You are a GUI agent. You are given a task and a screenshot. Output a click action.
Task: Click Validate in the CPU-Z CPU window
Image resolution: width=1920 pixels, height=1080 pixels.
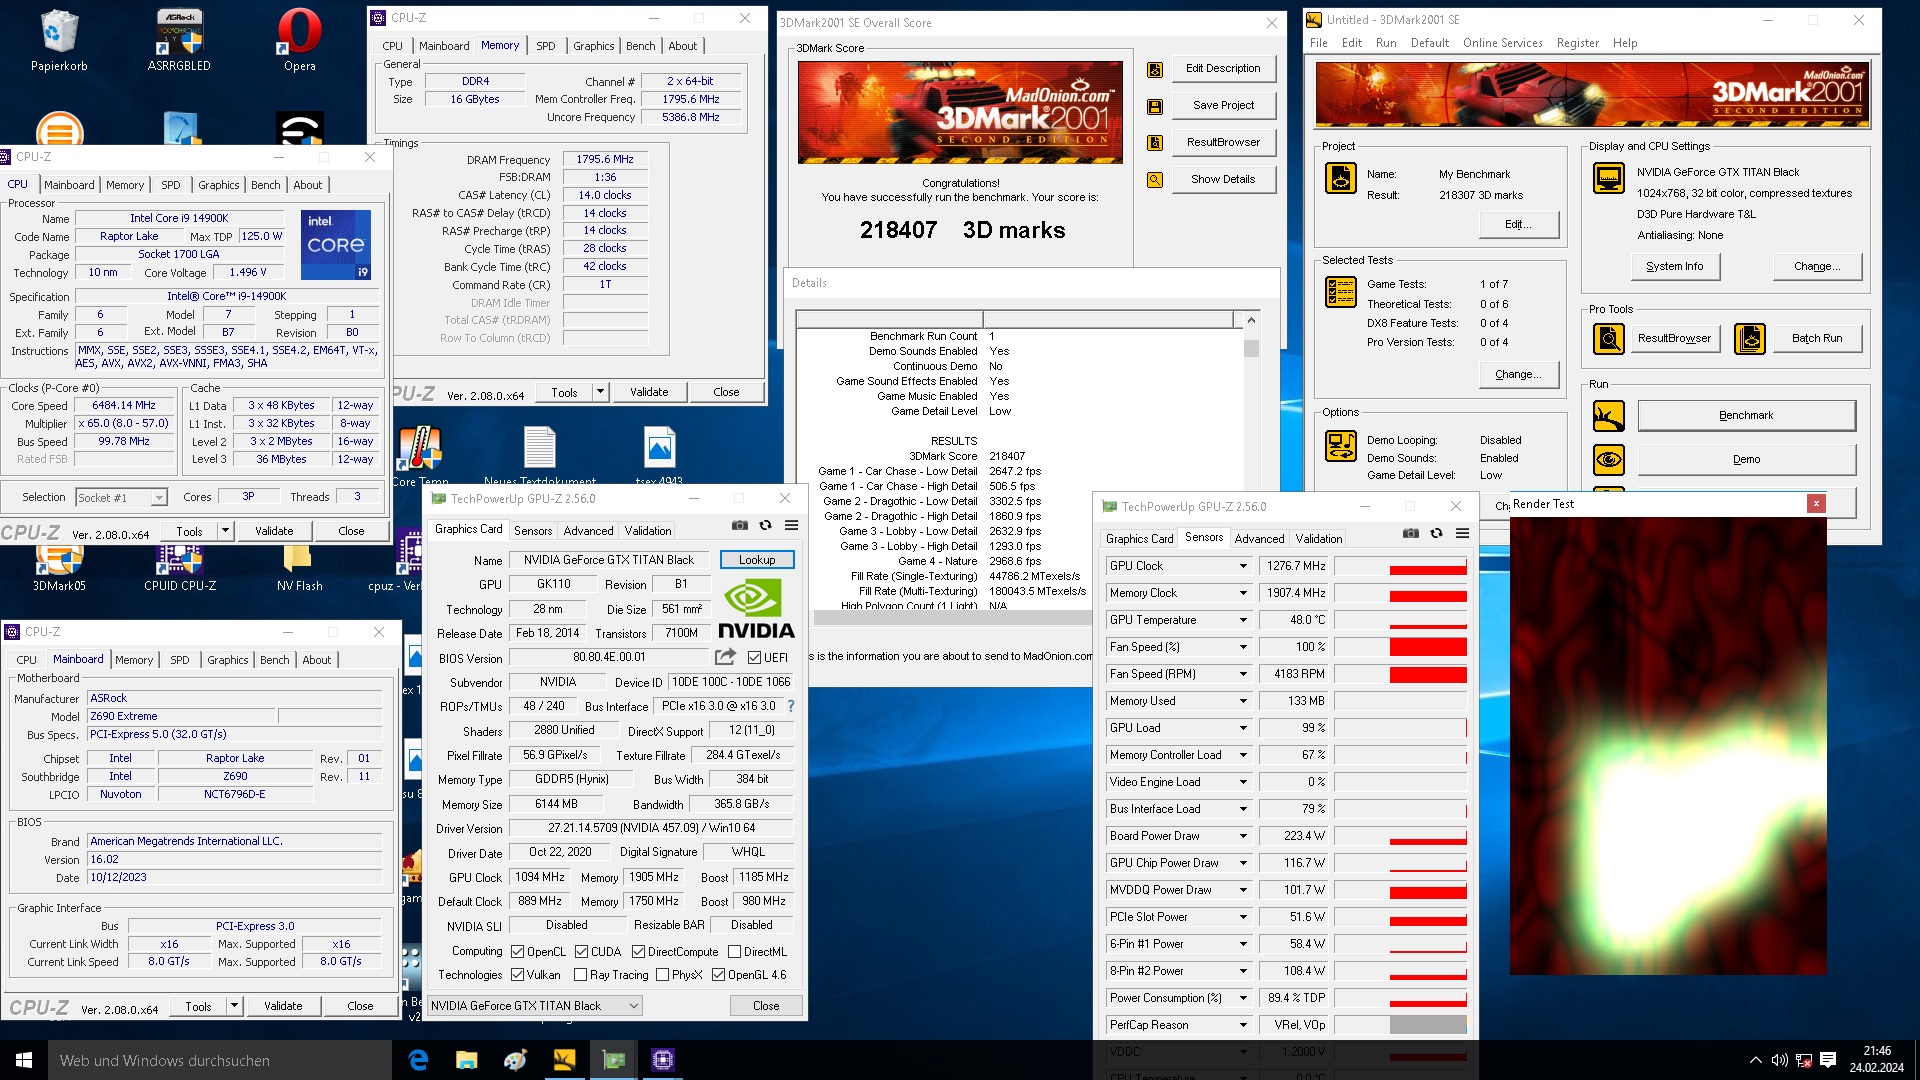click(274, 531)
